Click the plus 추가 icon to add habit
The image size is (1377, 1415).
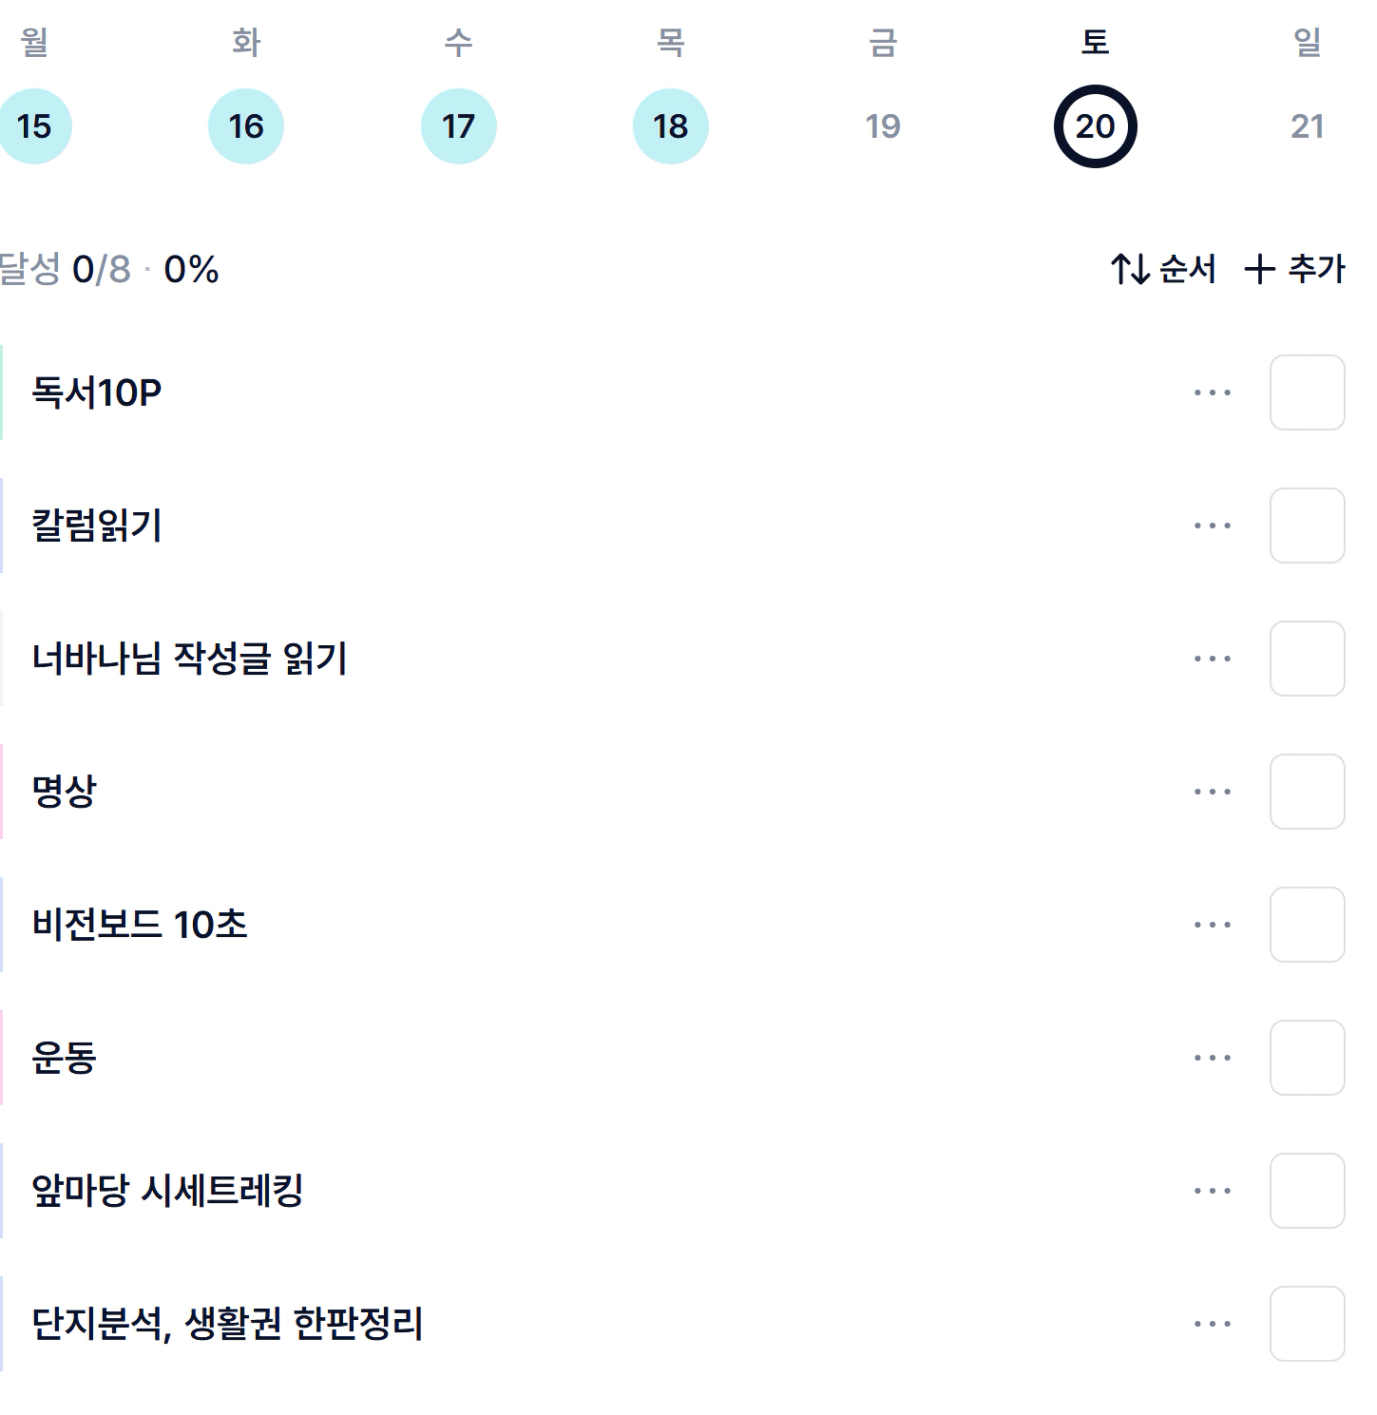[x=1260, y=269]
